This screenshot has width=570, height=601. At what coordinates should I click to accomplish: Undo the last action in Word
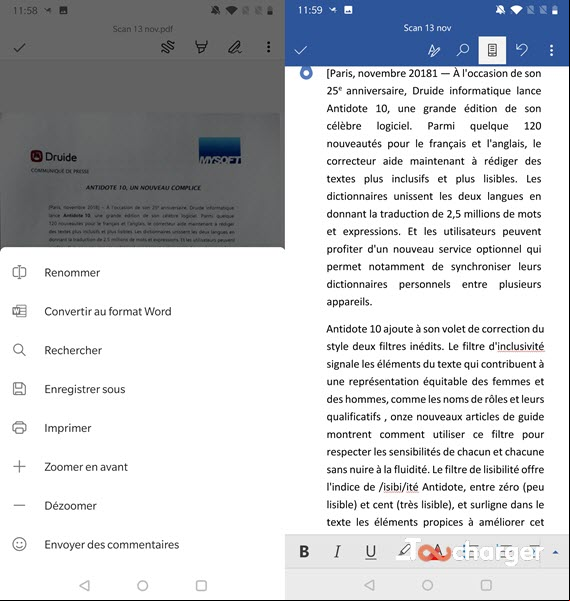[522, 50]
